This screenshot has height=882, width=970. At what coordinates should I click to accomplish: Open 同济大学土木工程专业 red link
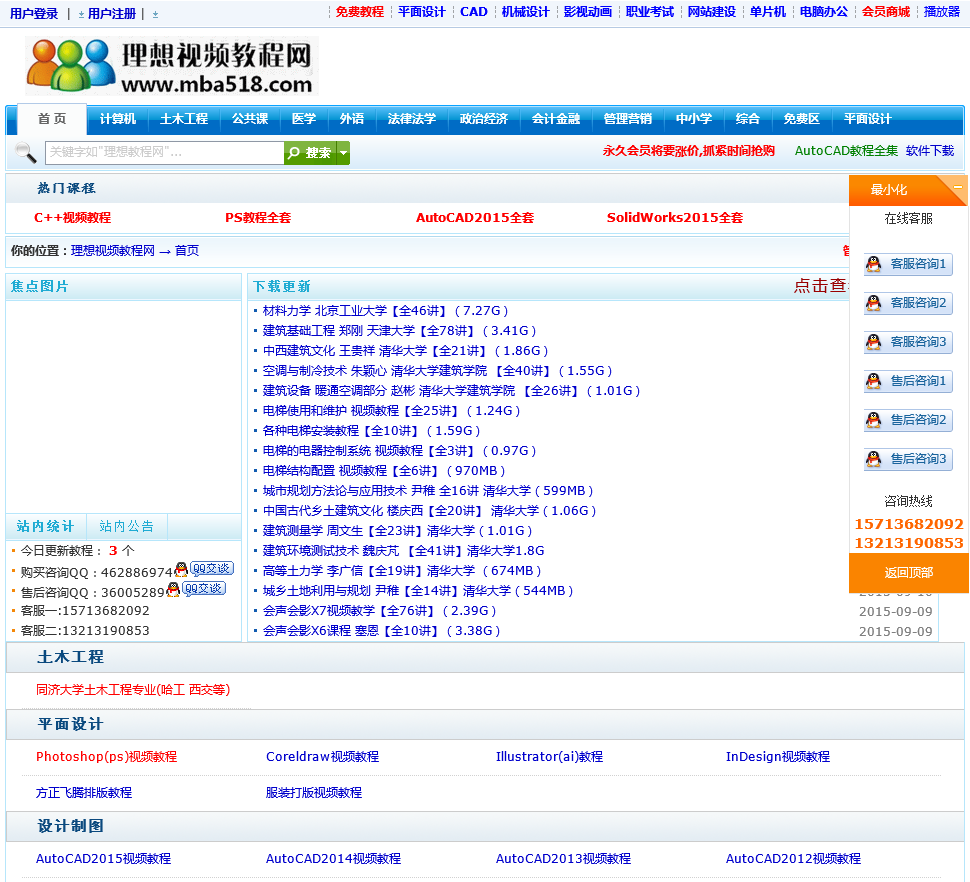tap(133, 690)
